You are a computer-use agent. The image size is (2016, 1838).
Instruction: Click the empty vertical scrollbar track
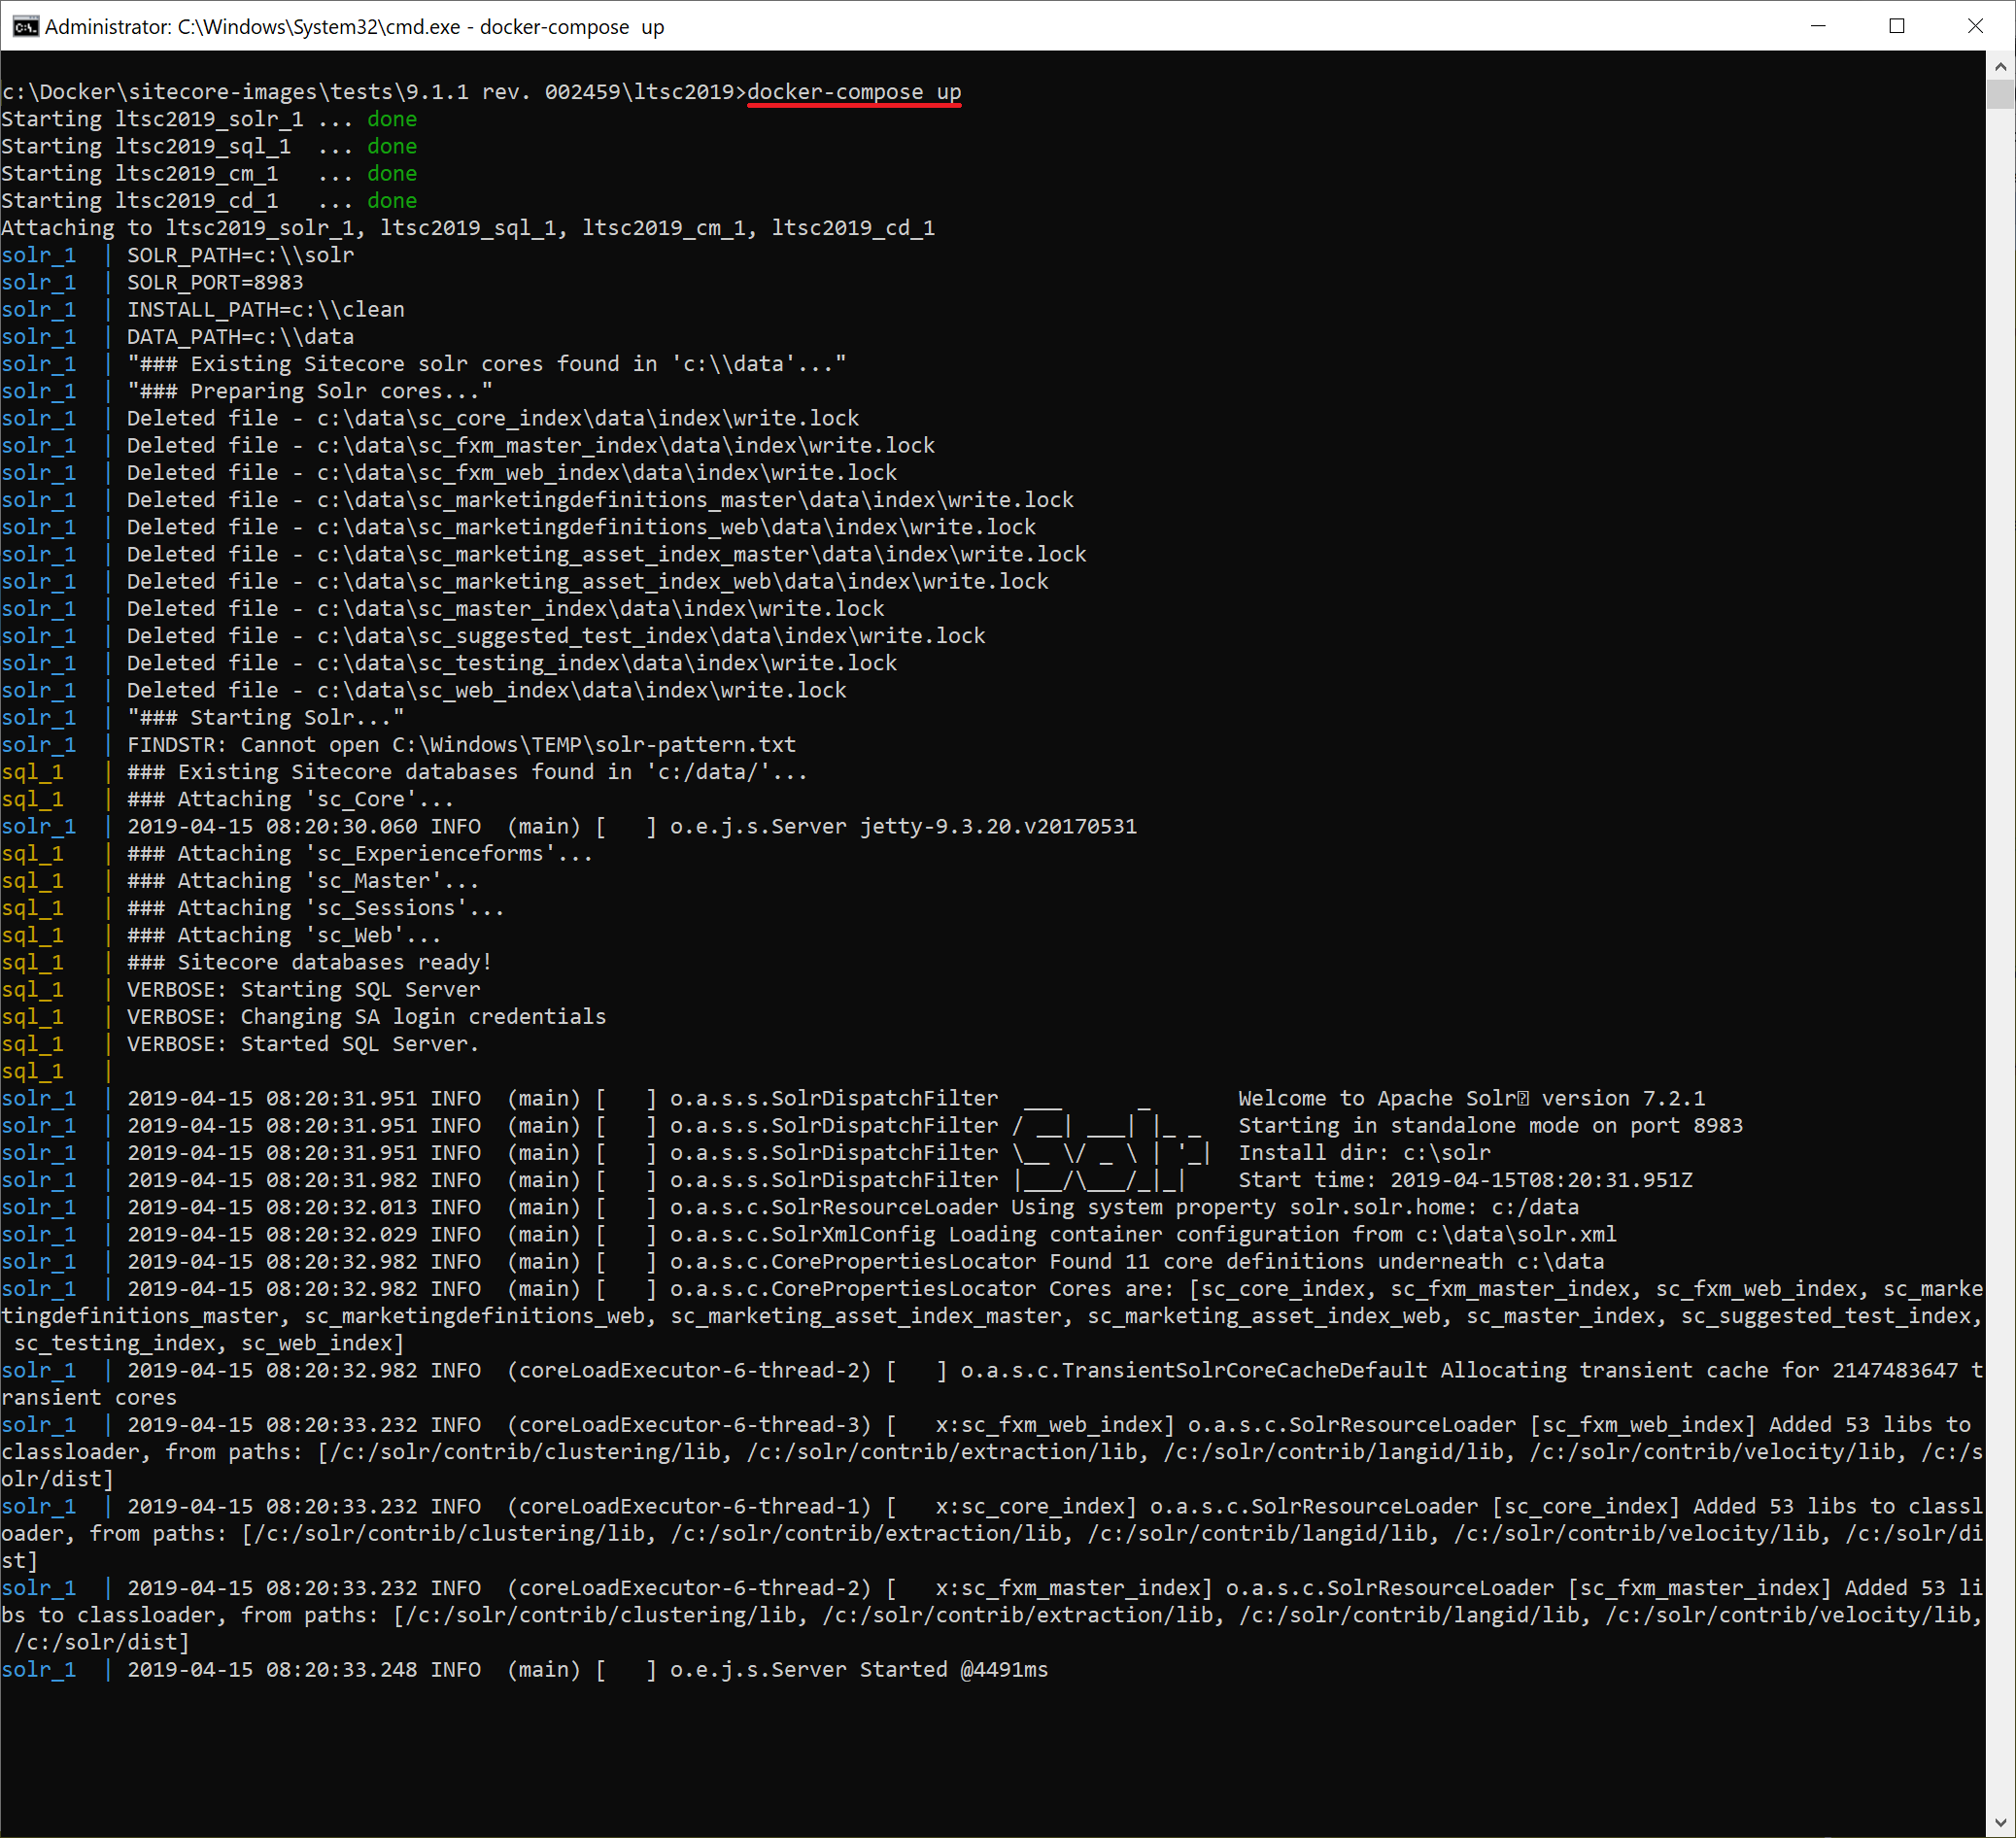coord(1999,900)
